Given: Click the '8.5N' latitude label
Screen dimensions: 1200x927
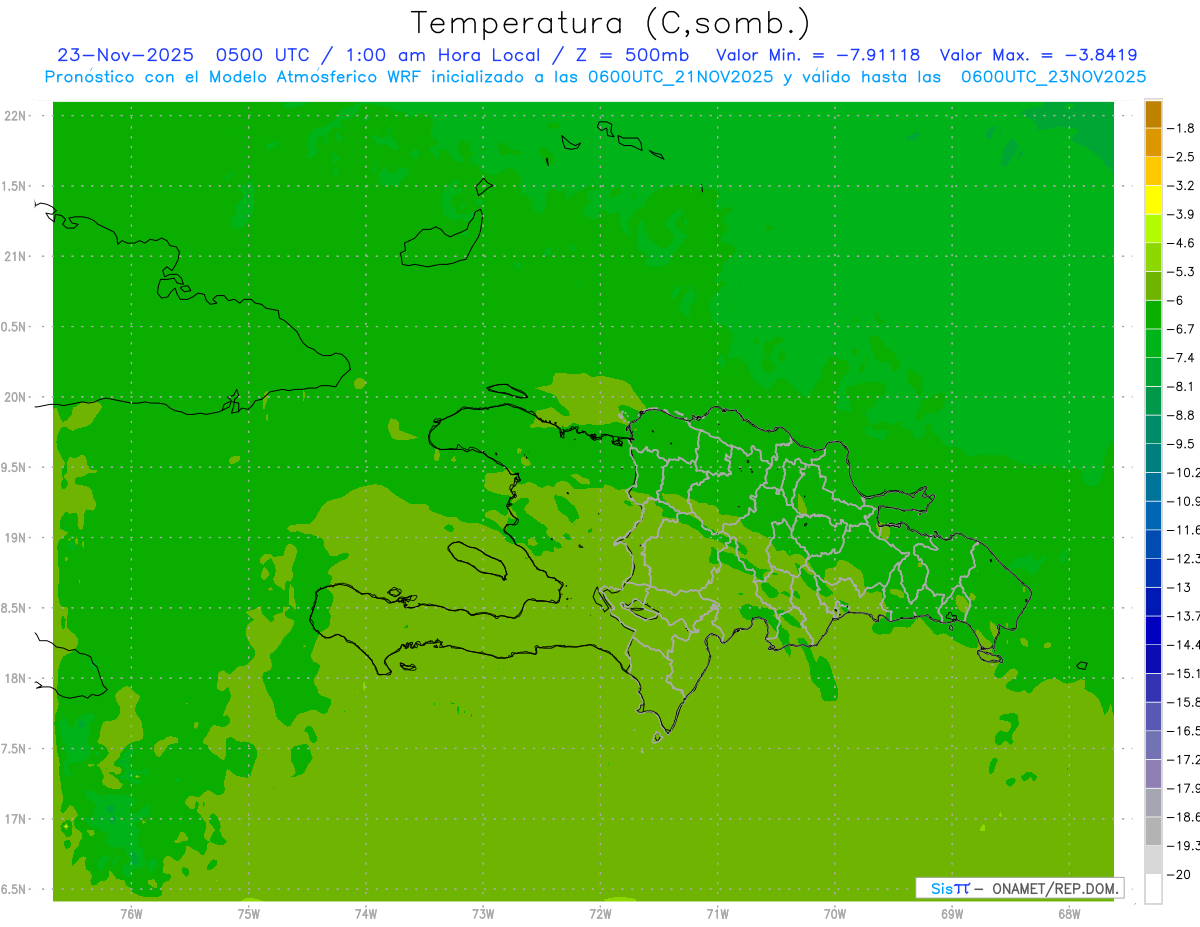Looking at the screenshot, I should coord(15,608).
